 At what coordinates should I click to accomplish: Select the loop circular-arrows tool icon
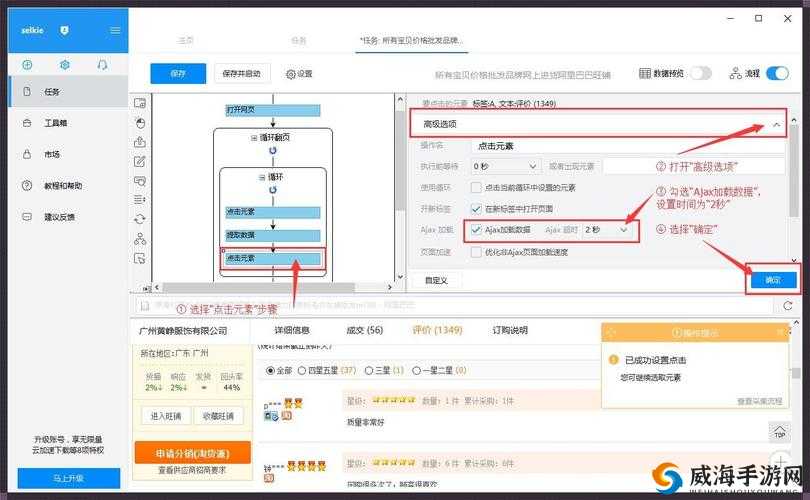[x=140, y=219]
